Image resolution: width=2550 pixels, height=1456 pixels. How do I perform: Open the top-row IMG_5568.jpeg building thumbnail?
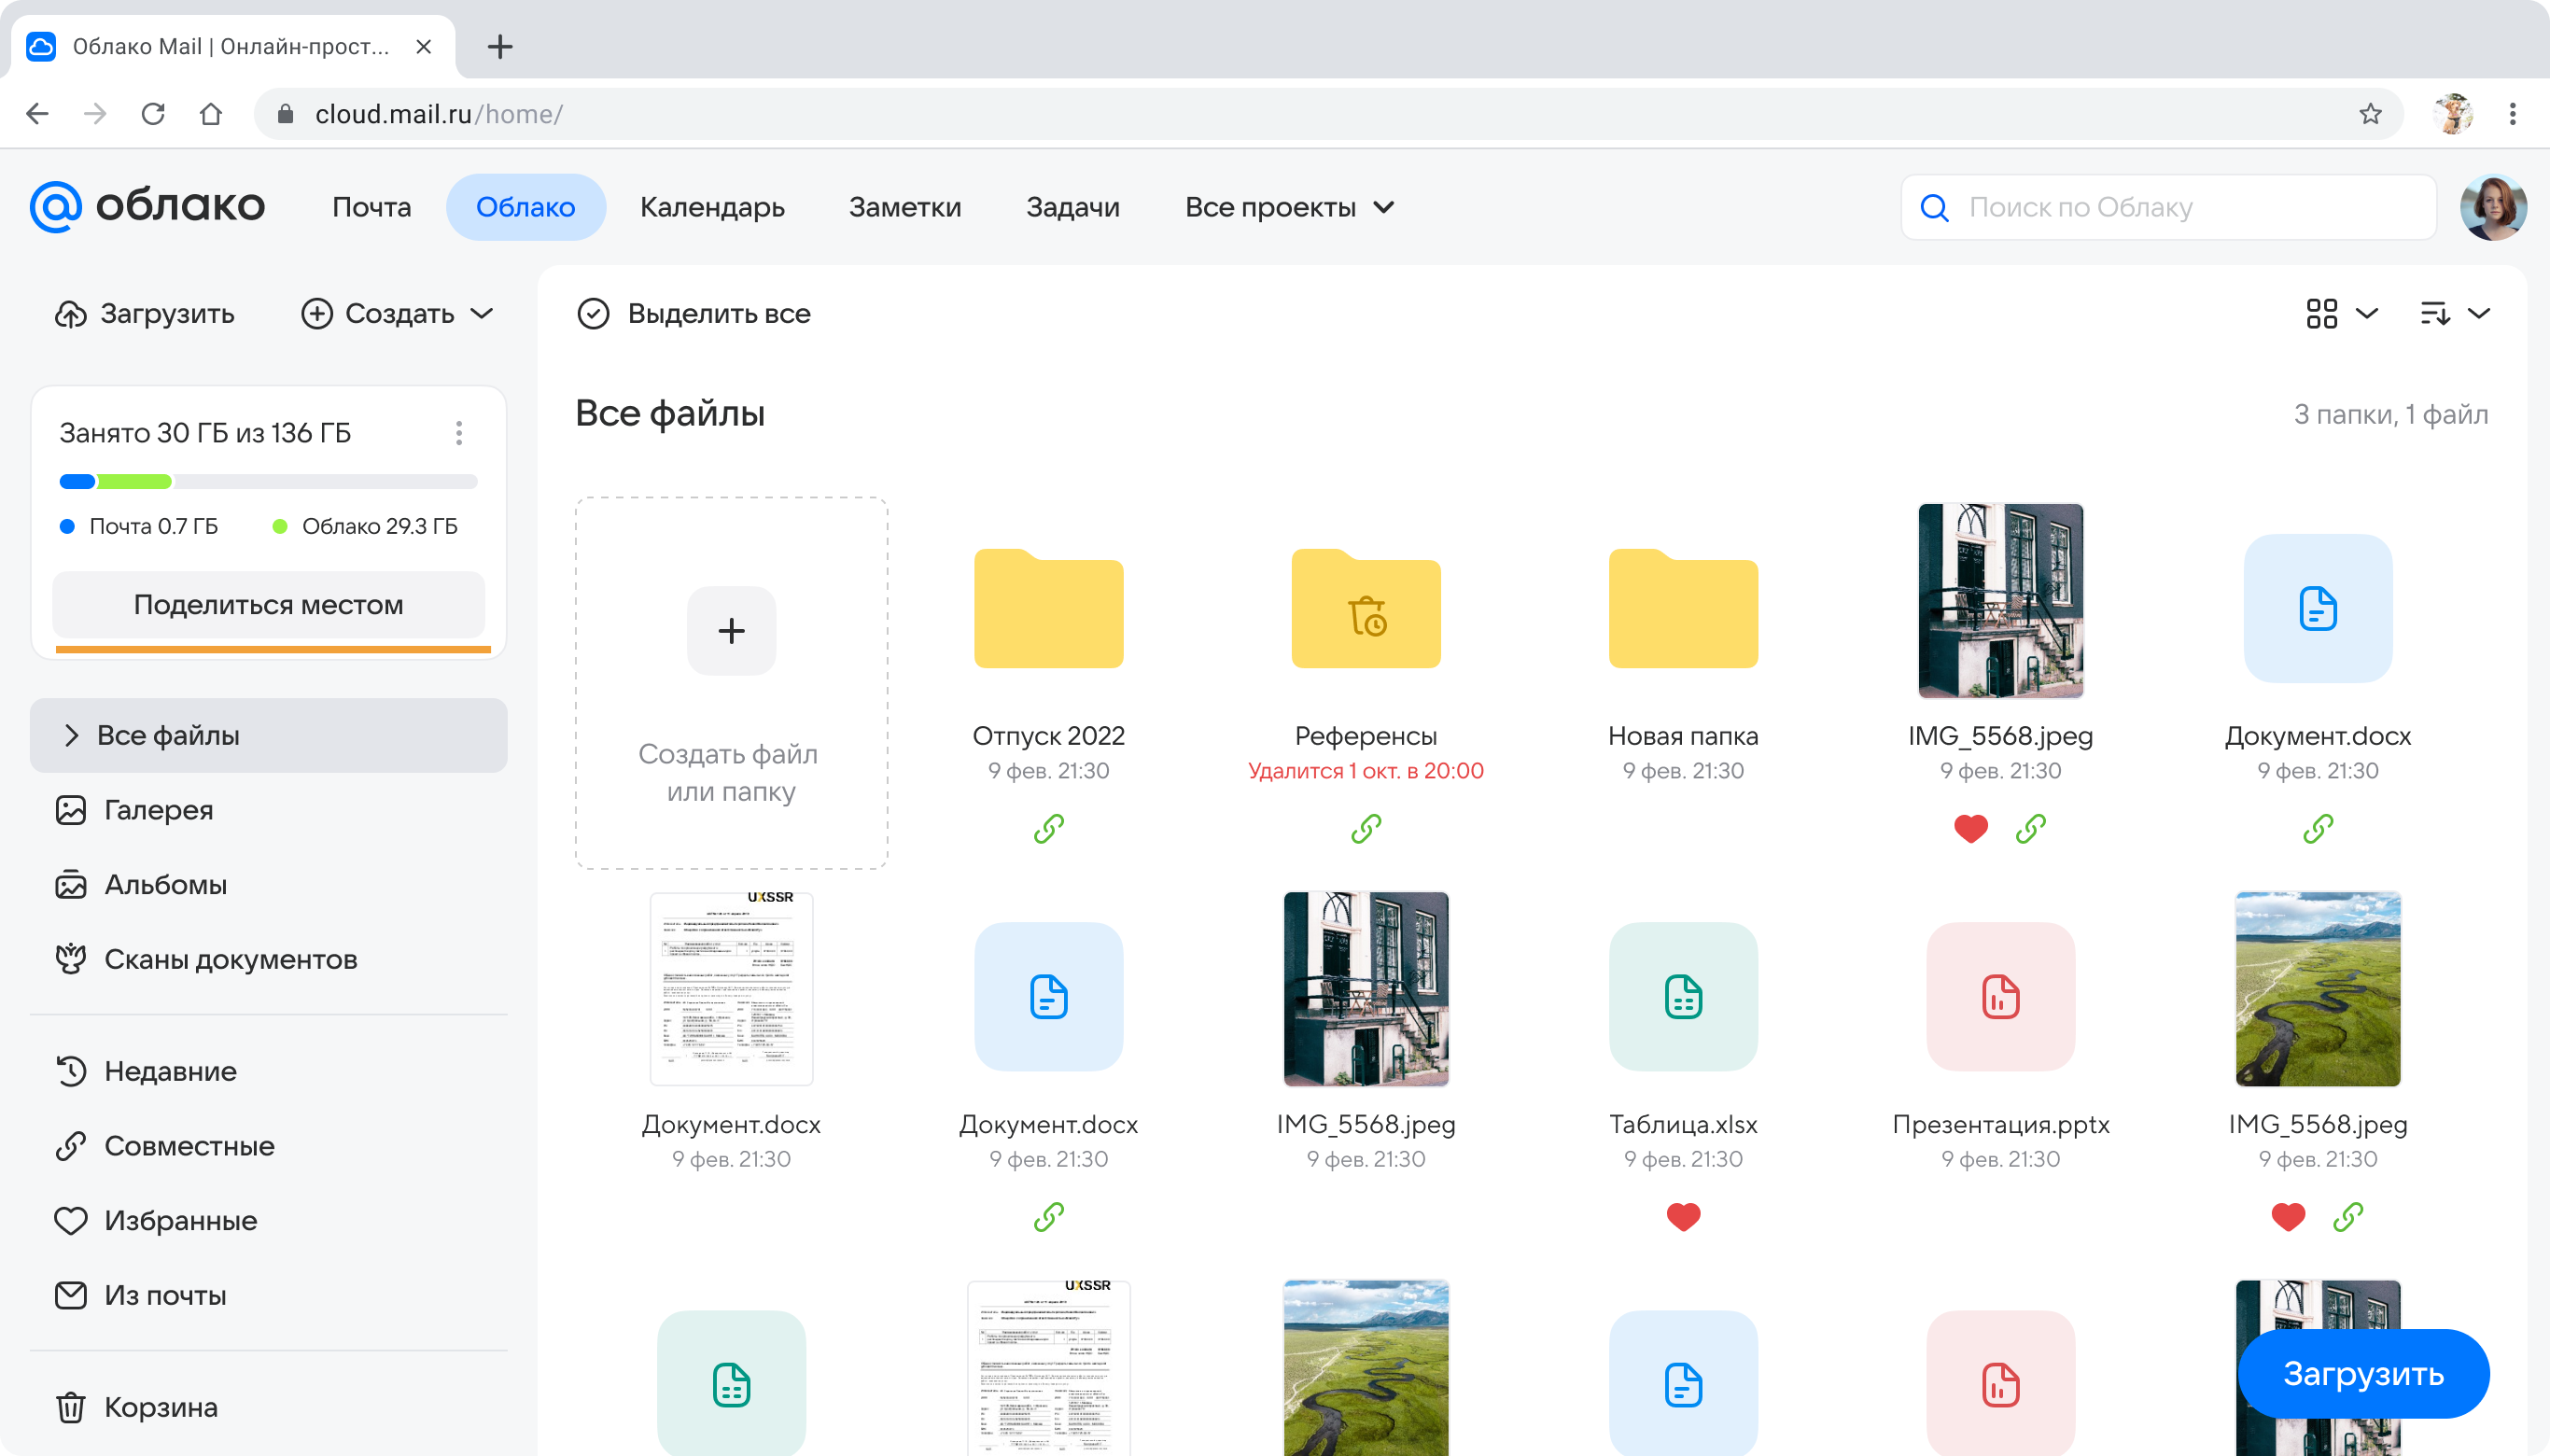click(2000, 600)
